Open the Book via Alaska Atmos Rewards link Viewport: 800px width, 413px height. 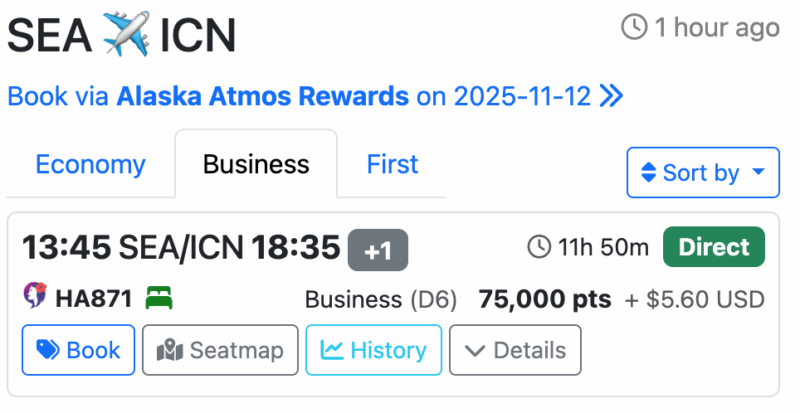pyautogui.click(x=315, y=96)
